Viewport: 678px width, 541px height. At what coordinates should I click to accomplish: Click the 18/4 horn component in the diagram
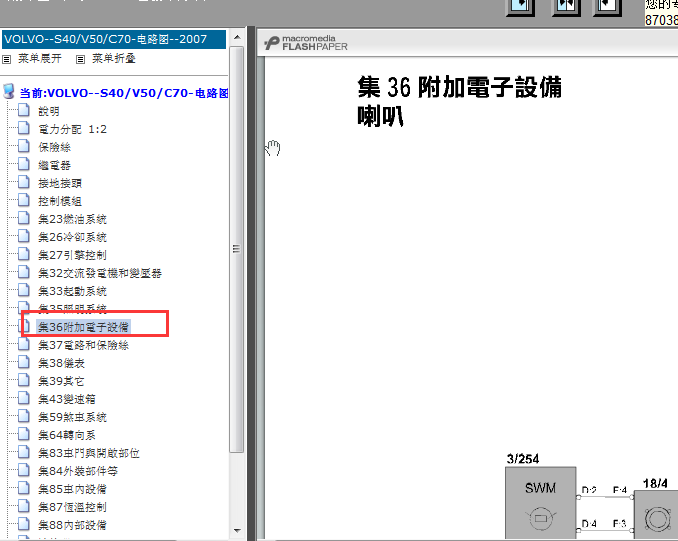656,515
